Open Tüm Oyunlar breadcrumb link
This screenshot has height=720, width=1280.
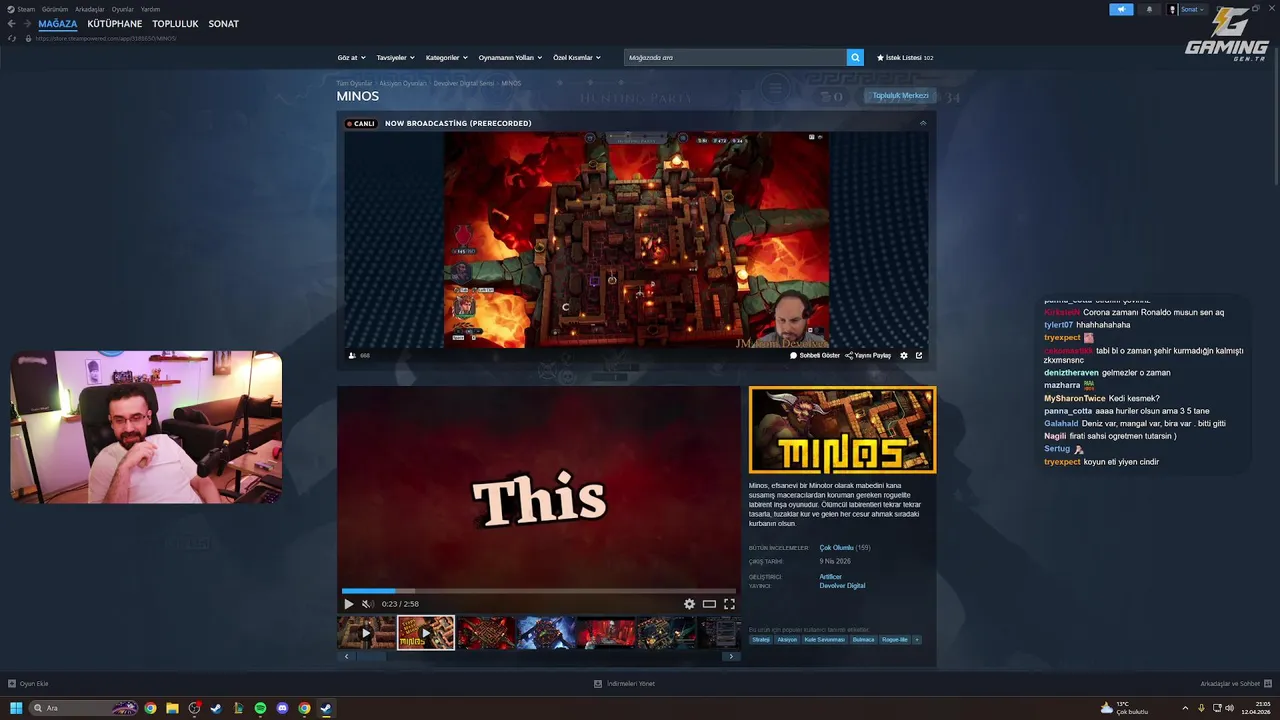[354, 83]
